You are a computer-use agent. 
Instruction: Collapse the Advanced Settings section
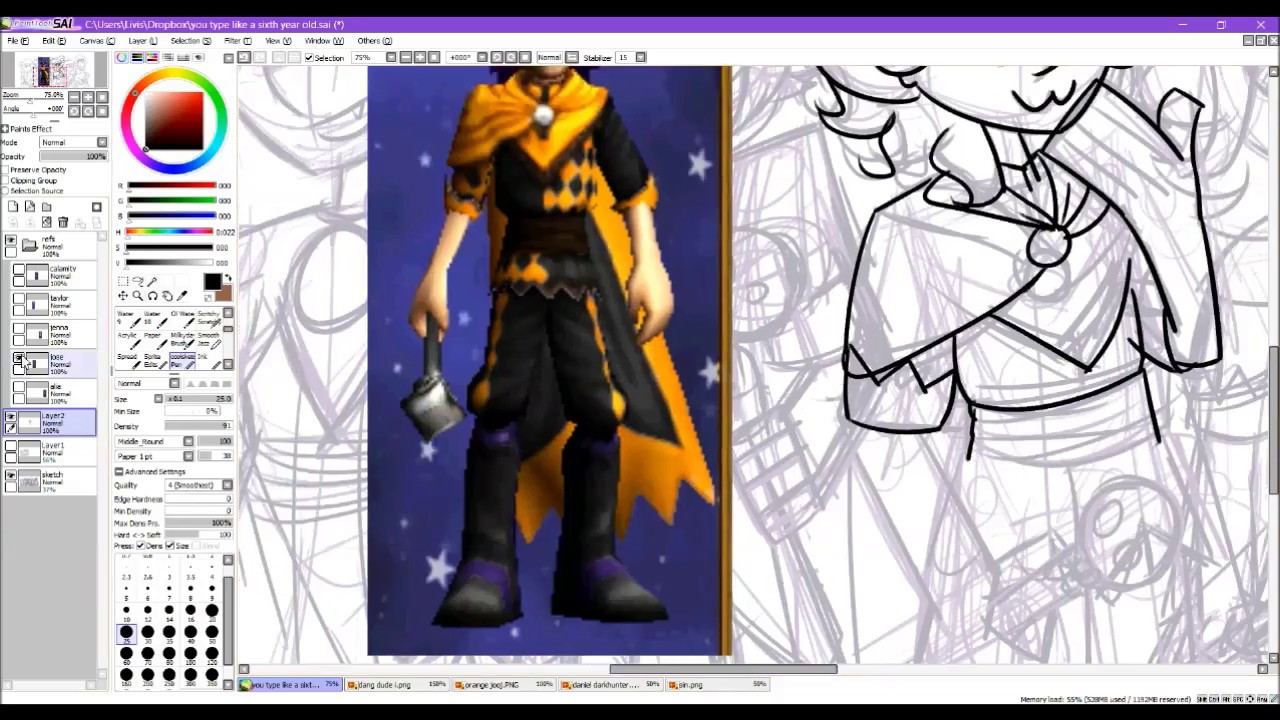[x=119, y=471]
